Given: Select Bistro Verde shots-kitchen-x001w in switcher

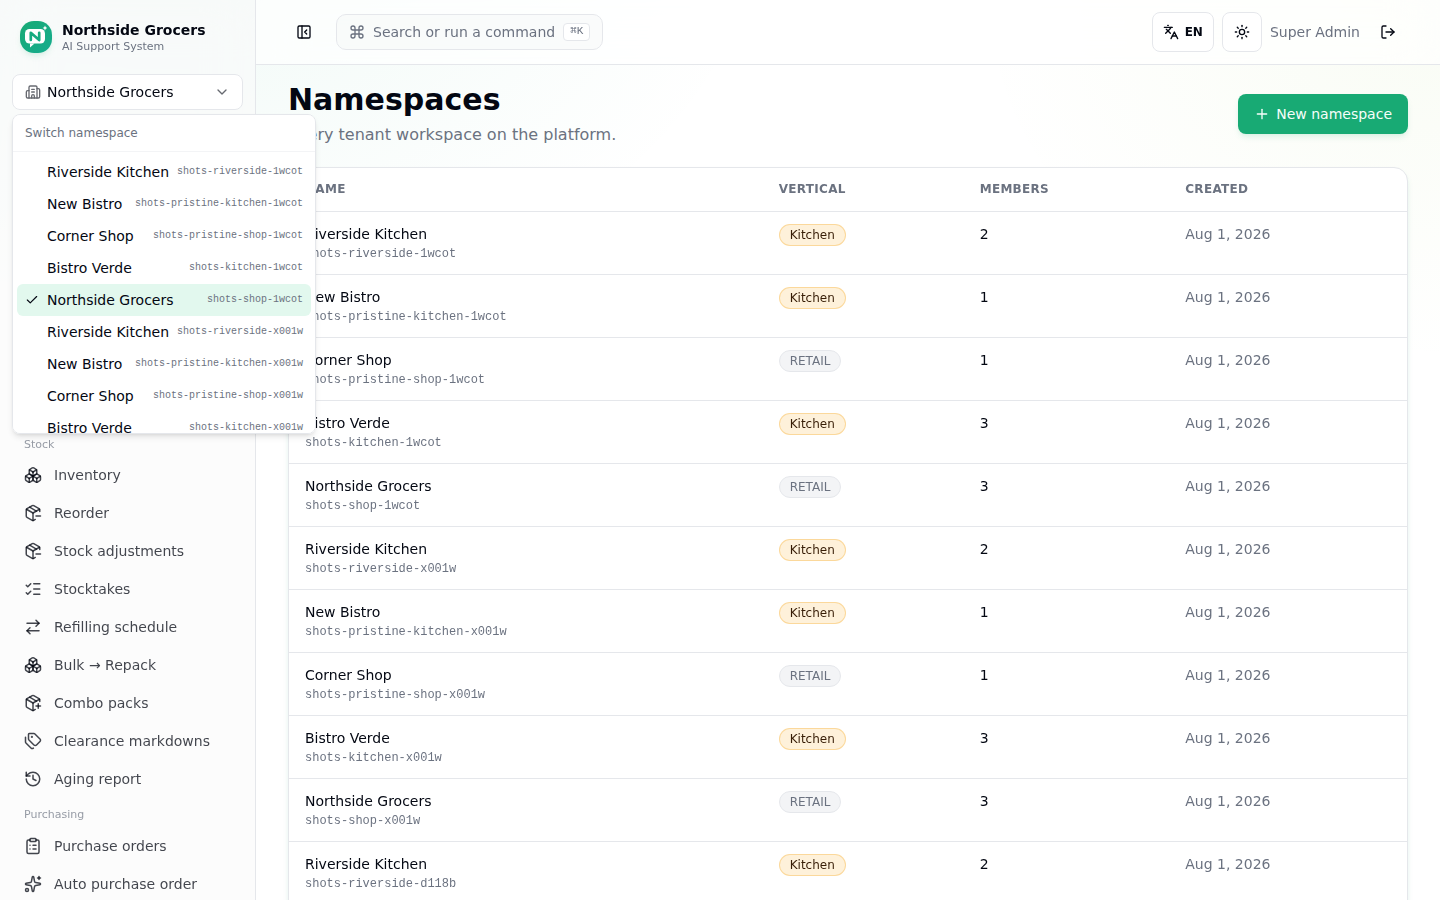Looking at the screenshot, I should pos(164,425).
